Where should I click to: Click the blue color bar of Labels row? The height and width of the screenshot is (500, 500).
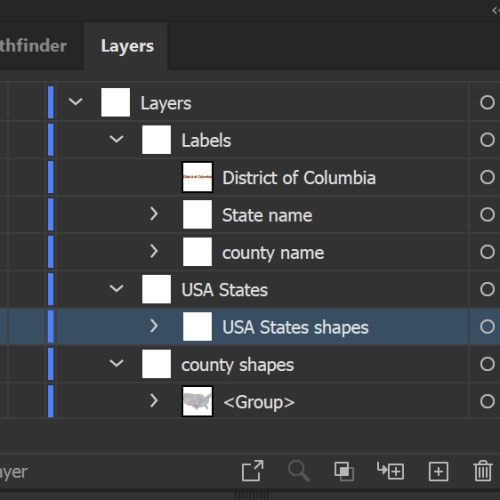(51, 140)
